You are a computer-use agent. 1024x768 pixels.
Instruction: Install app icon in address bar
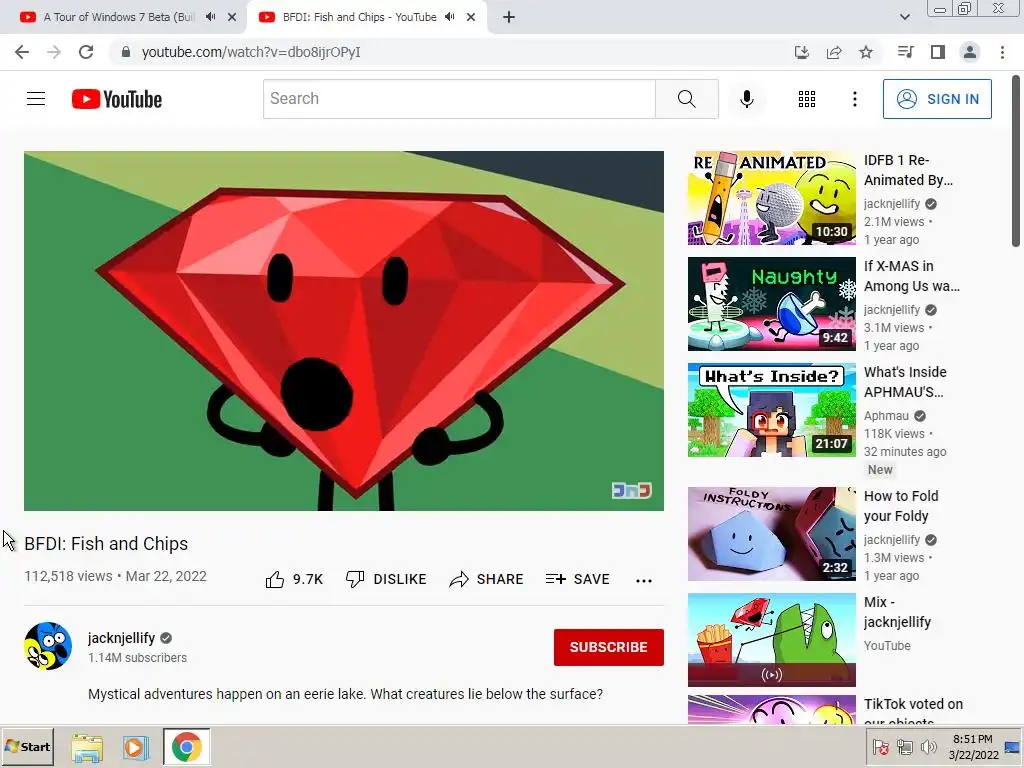[802, 52]
